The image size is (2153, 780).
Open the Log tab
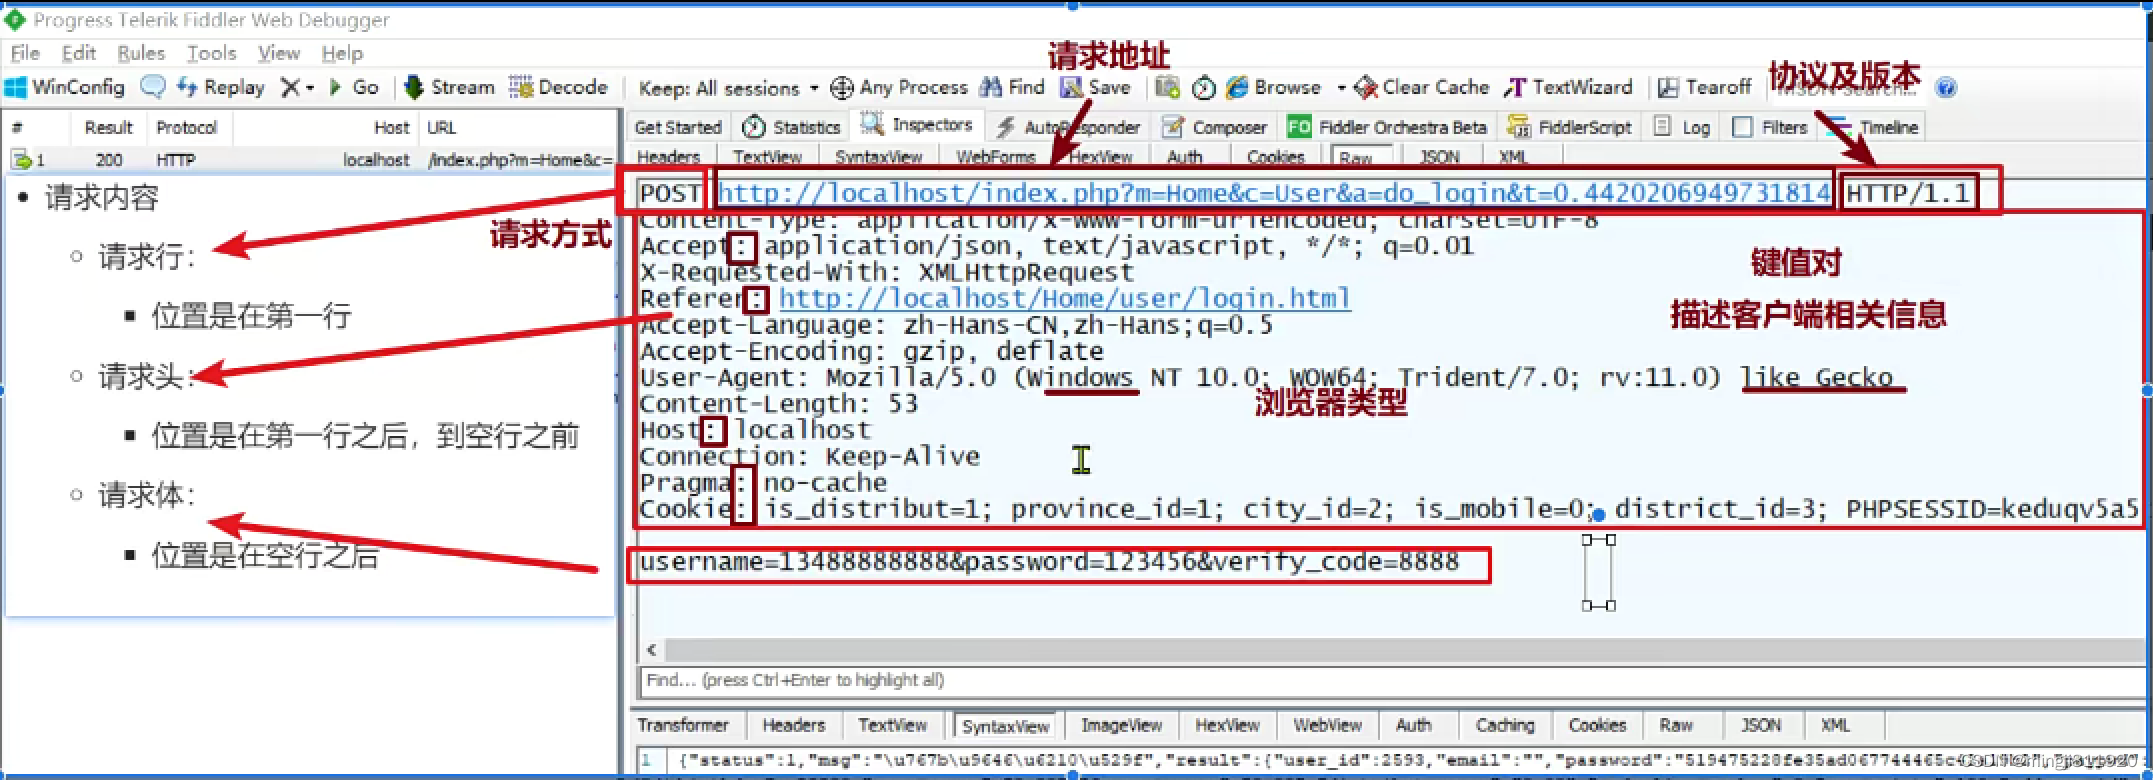1682,127
